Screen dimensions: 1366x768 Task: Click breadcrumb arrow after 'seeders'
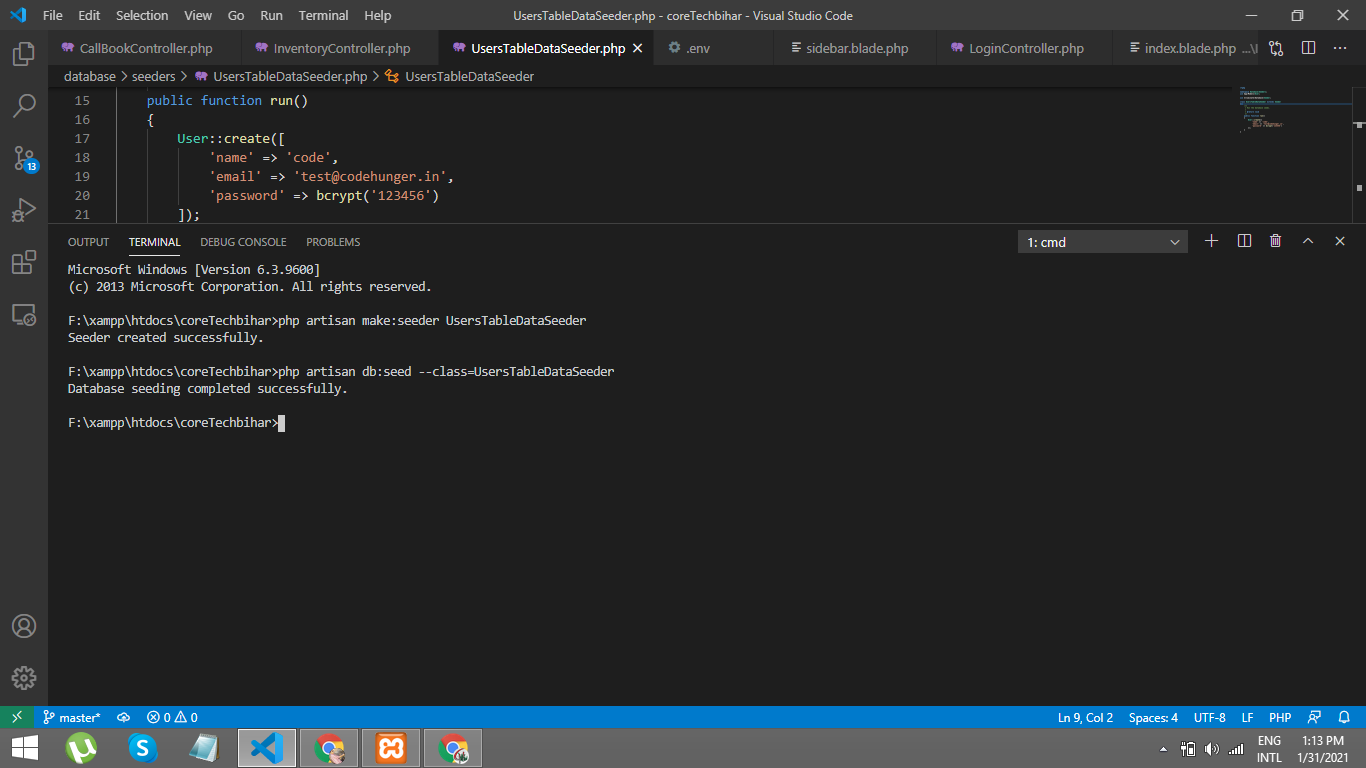click(x=184, y=76)
